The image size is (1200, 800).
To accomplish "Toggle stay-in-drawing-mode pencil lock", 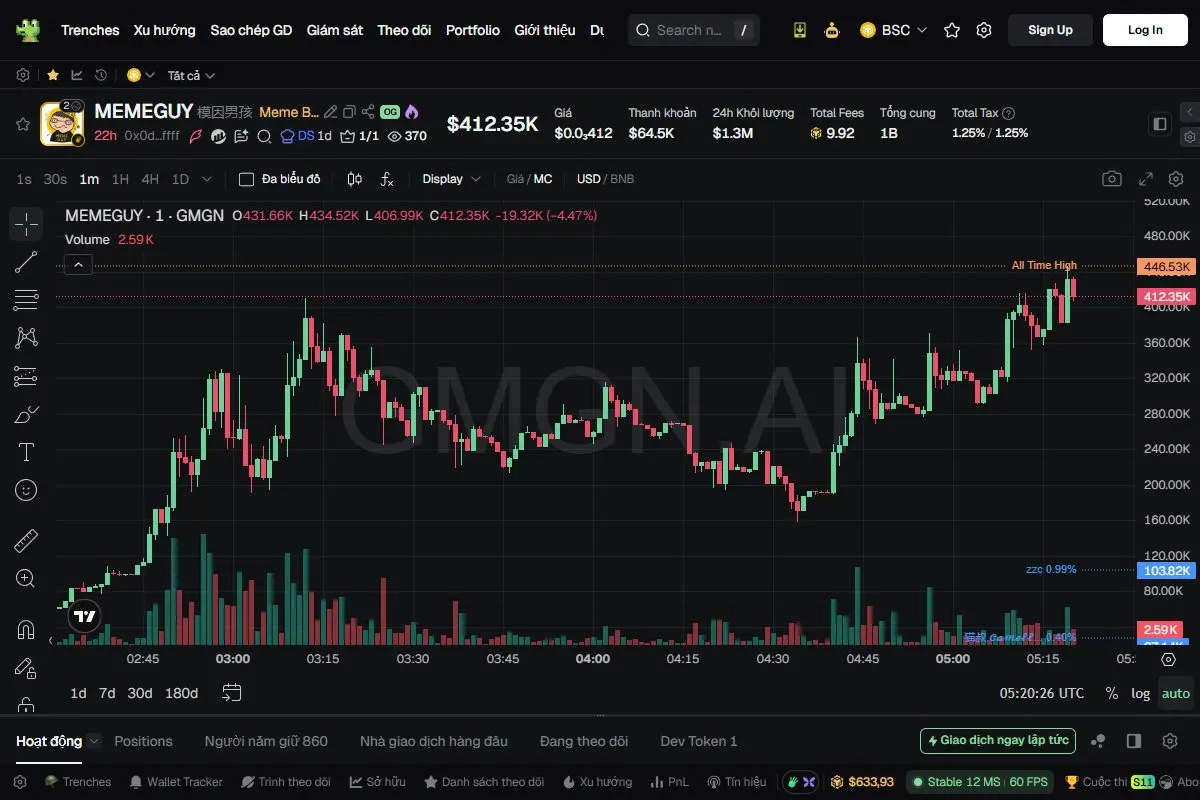I will pyautogui.click(x=26, y=668).
